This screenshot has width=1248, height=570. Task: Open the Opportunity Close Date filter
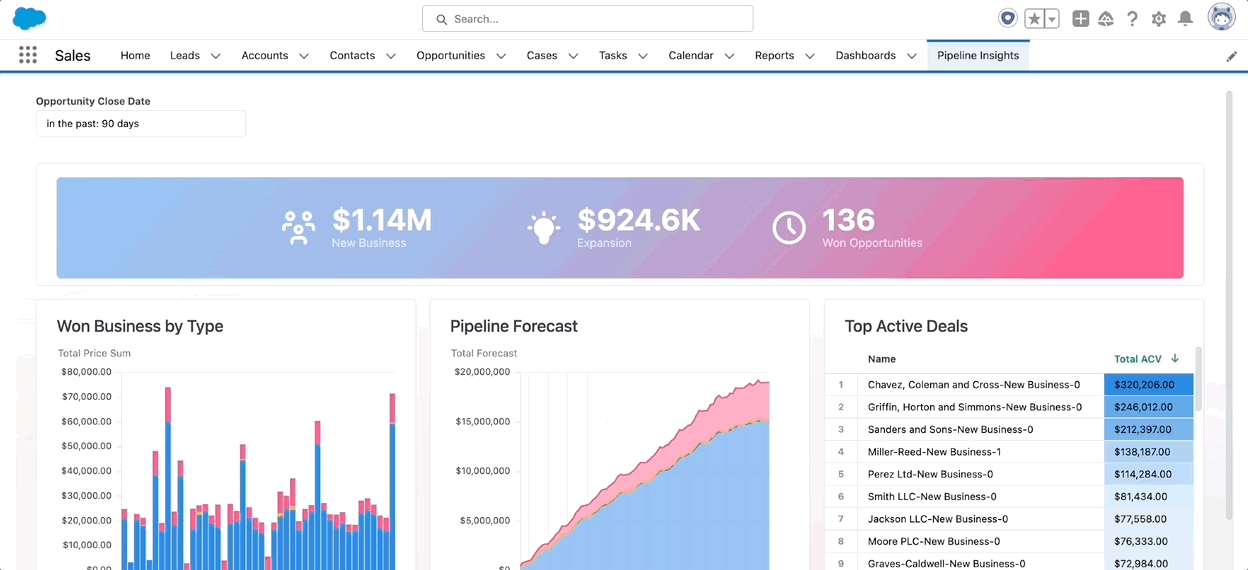[141, 124]
